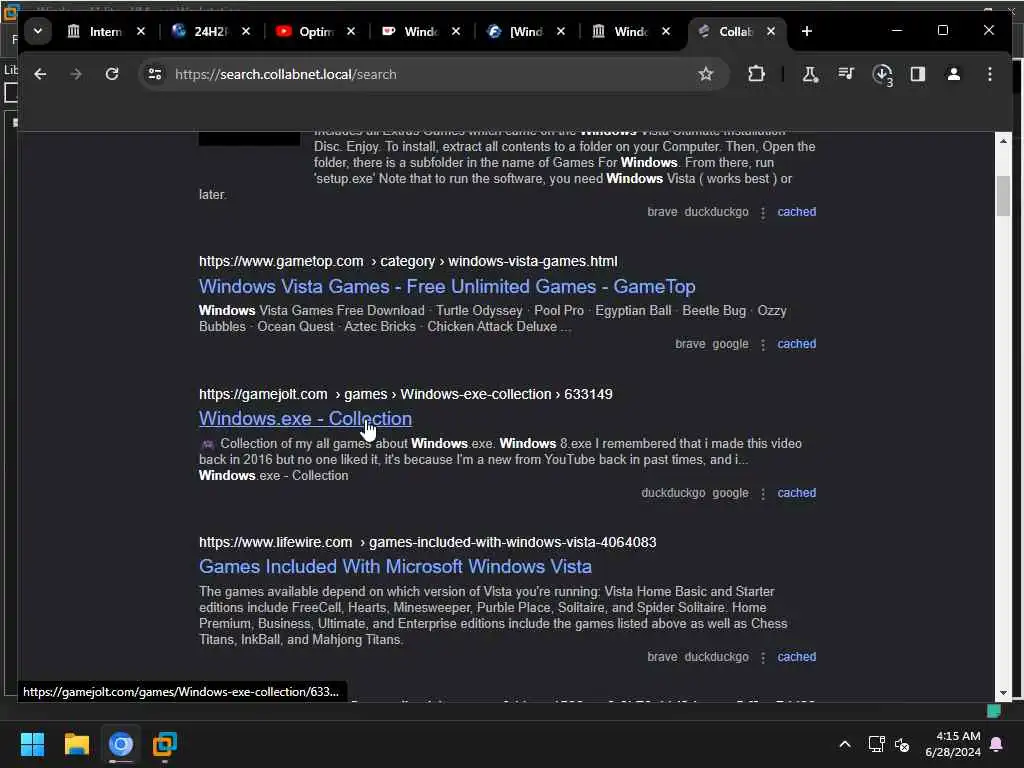Screen dimensions: 1024x768
Task: Click the gamejolt.com result URL text
Action: coord(406,394)
